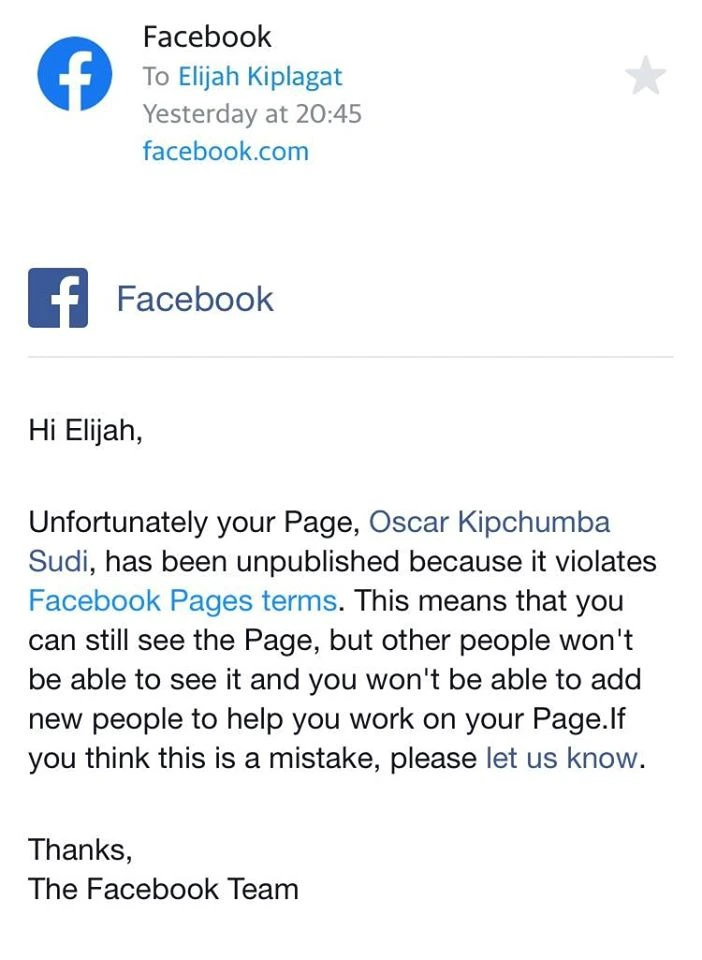702x960 pixels.
Task: Follow the facebook.com domain link
Action: [x=226, y=151]
